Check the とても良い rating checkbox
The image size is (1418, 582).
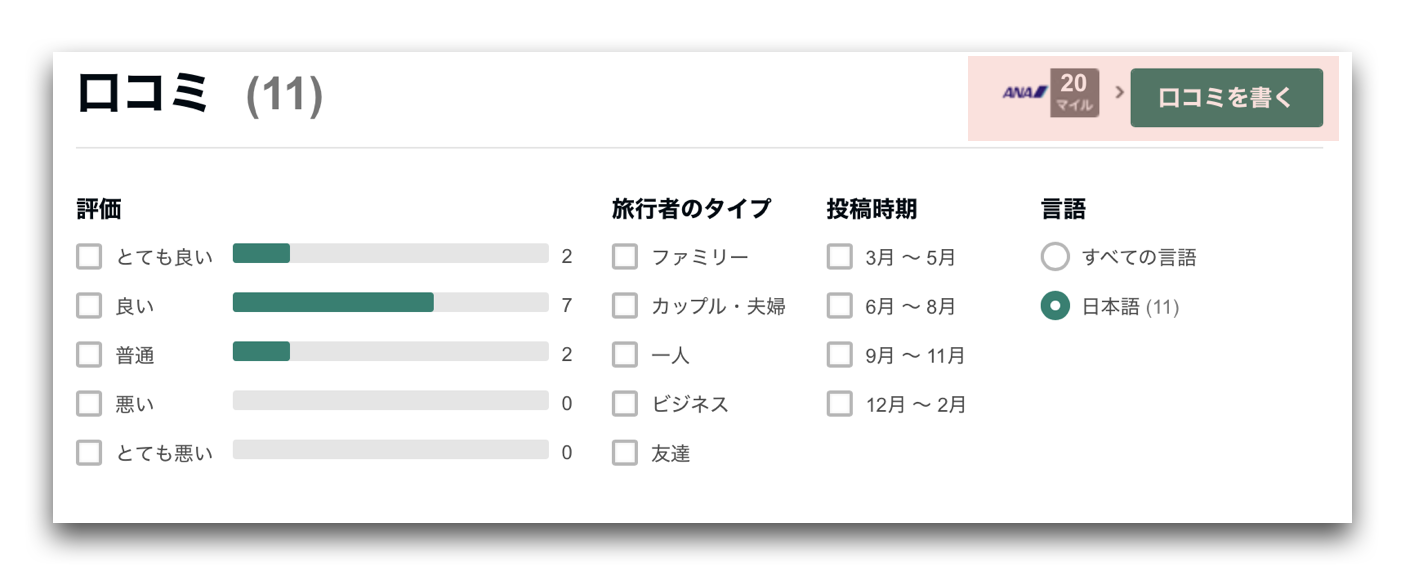(x=89, y=257)
